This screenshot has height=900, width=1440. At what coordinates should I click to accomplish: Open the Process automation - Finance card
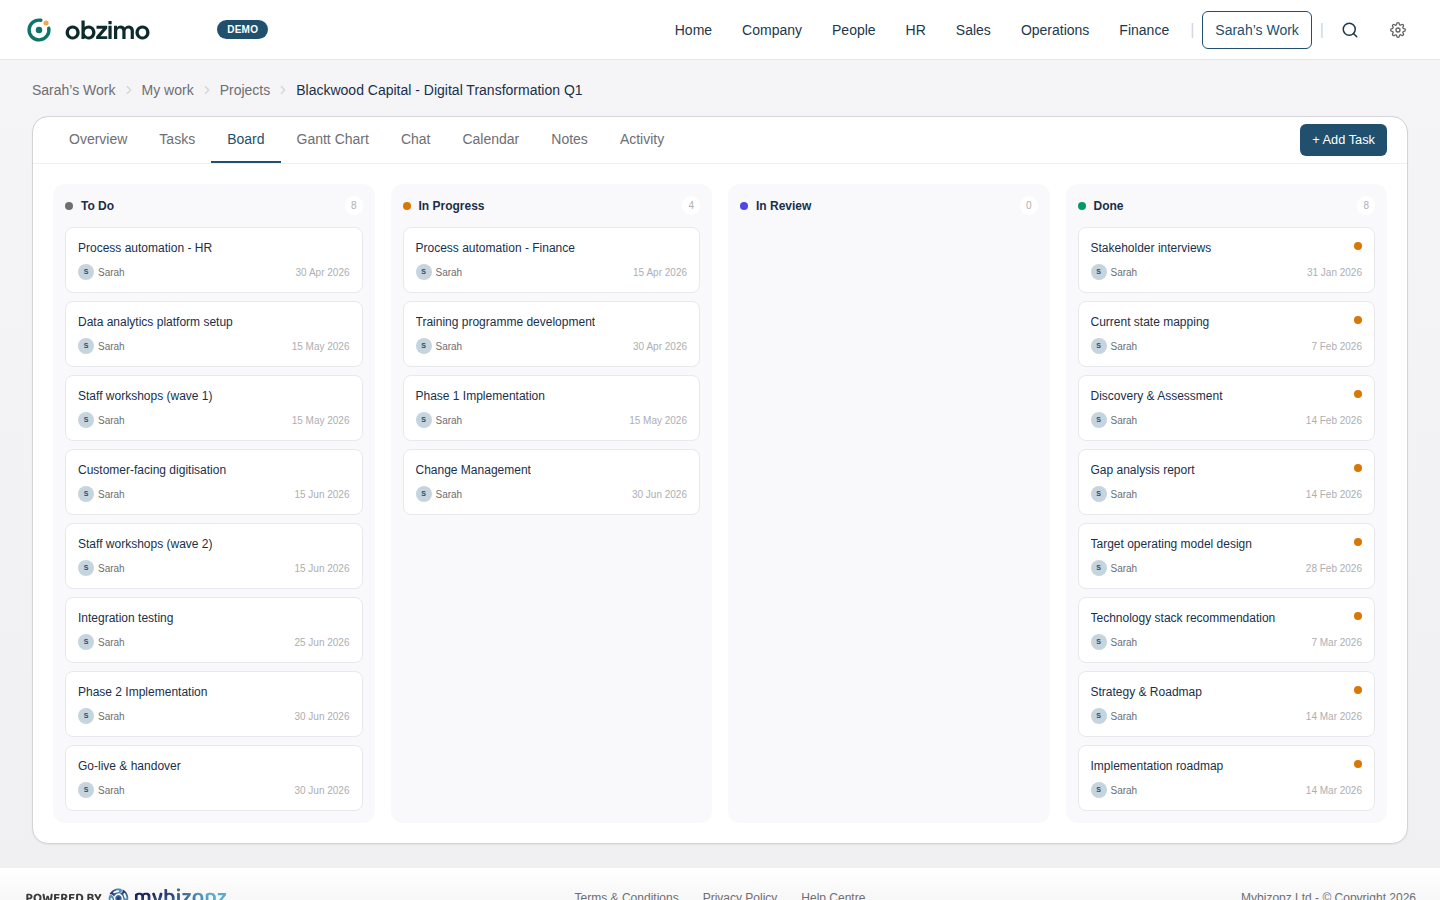pos(551,260)
